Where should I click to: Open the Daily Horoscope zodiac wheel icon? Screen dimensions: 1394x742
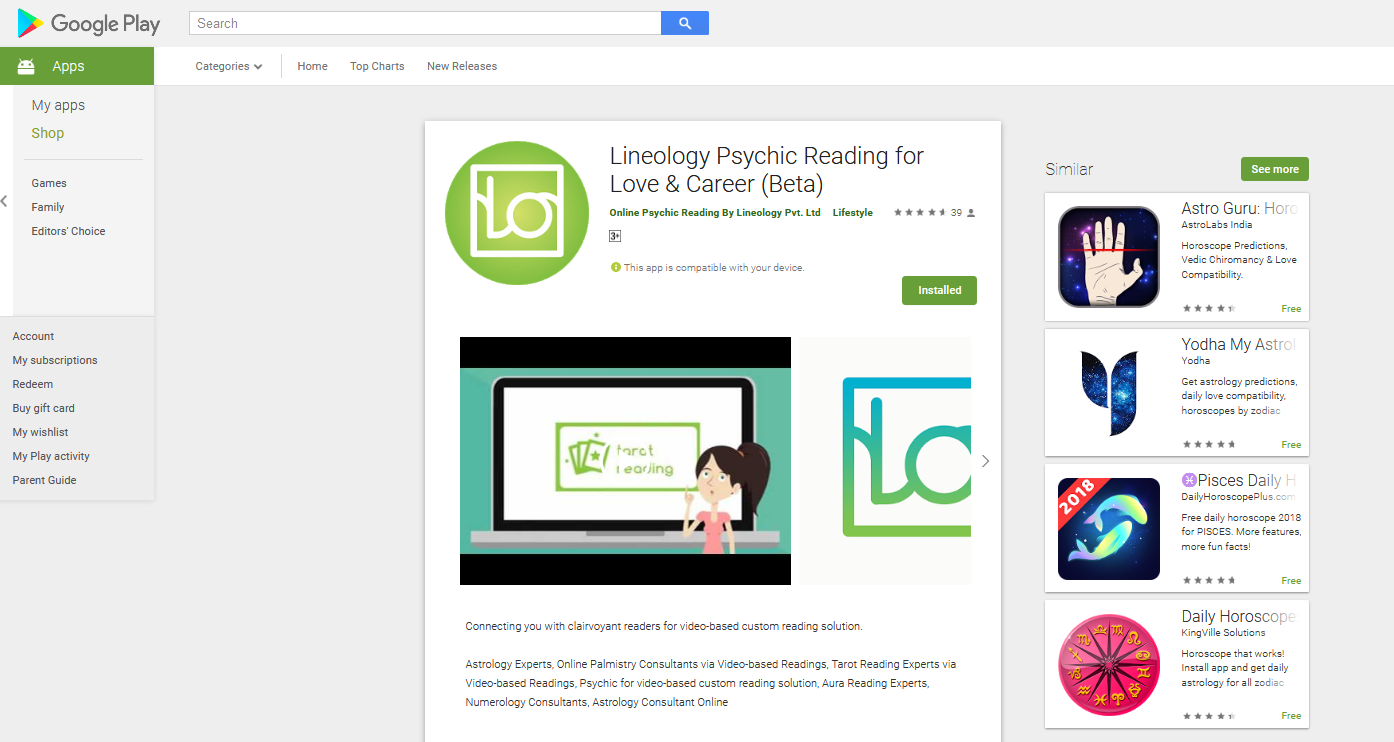click(1109, 665)
